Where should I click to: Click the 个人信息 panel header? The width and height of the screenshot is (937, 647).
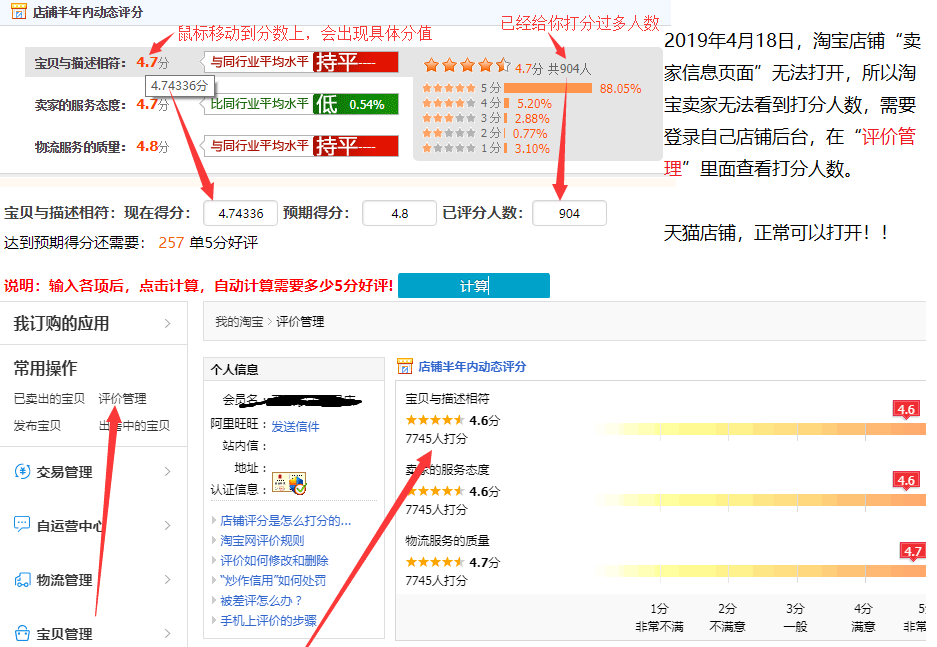(294, 369)
